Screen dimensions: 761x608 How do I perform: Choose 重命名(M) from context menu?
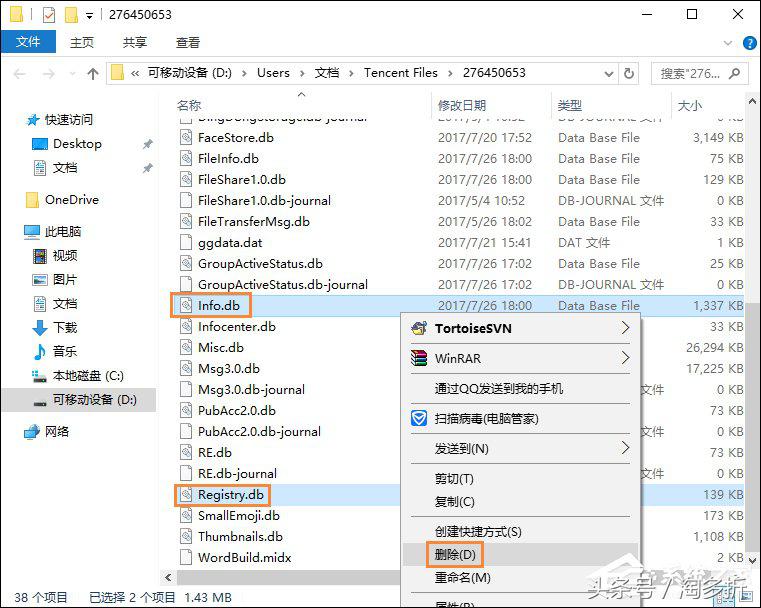pyautogui.click(x=520, y=578)
